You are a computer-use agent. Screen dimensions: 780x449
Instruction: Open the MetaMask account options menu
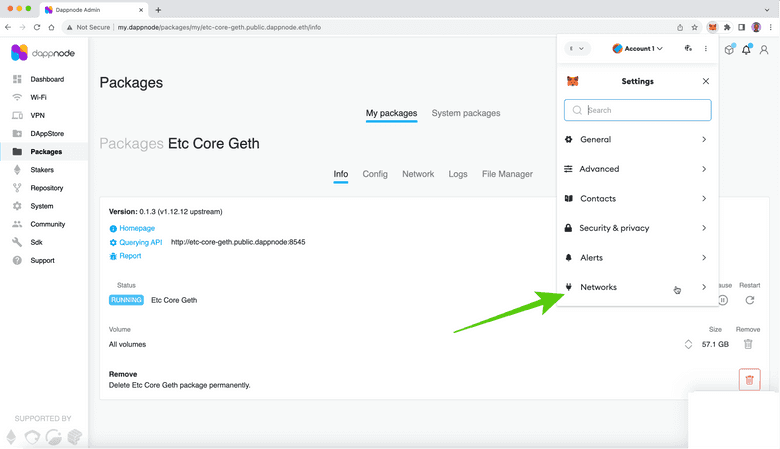706,48
